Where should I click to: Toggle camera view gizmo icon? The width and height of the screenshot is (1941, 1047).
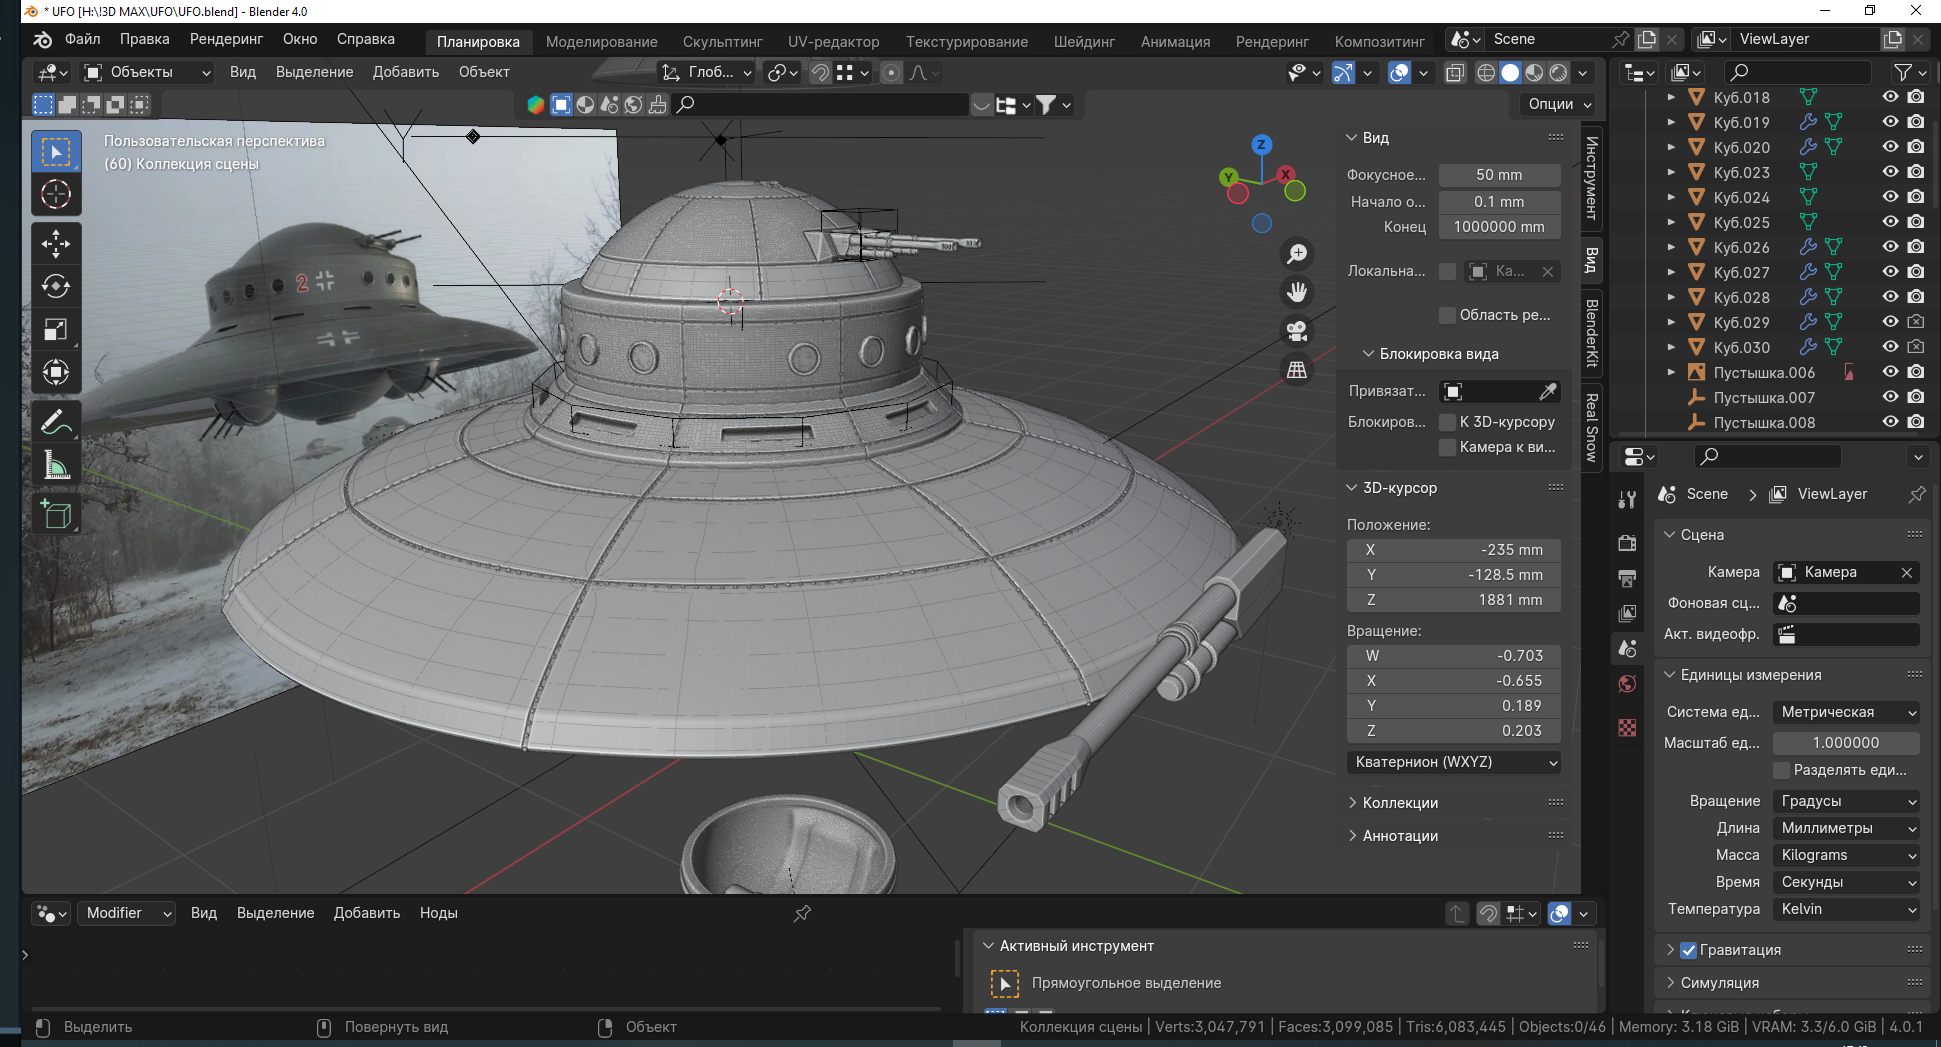coord(1297,331)
